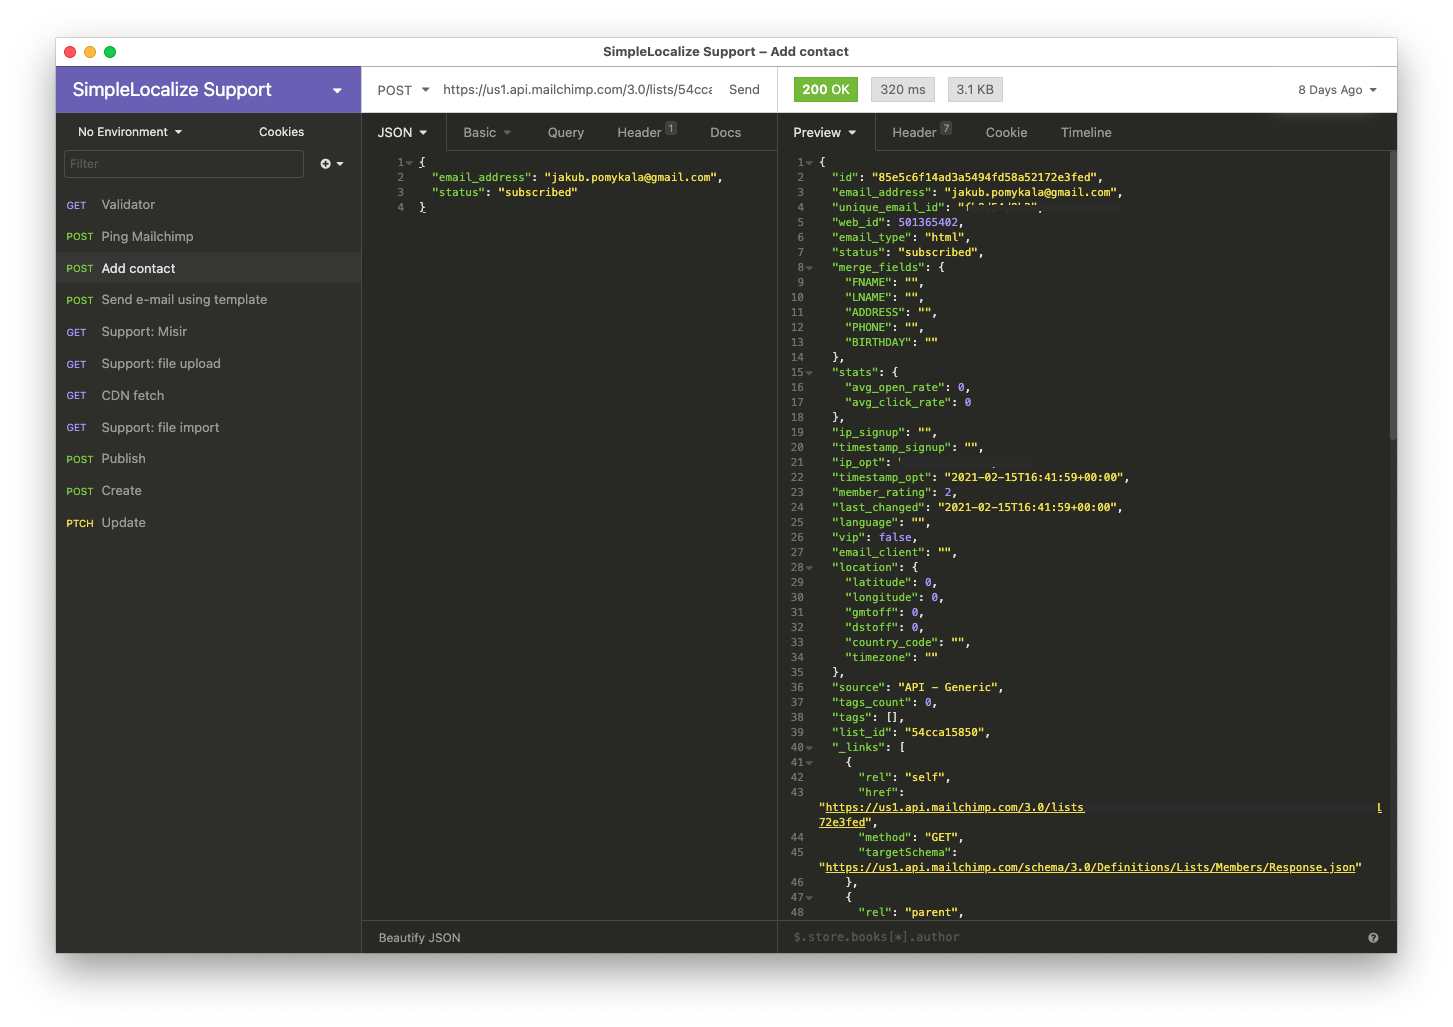Select the Update PATCH request

208,523
